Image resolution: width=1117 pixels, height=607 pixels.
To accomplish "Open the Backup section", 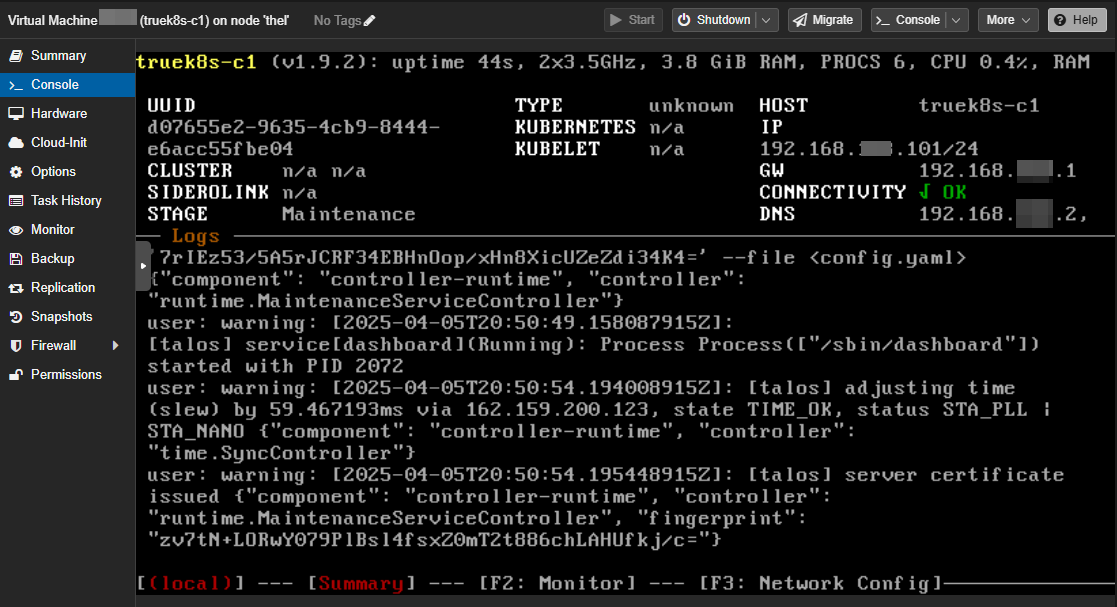I will [52, 259].
